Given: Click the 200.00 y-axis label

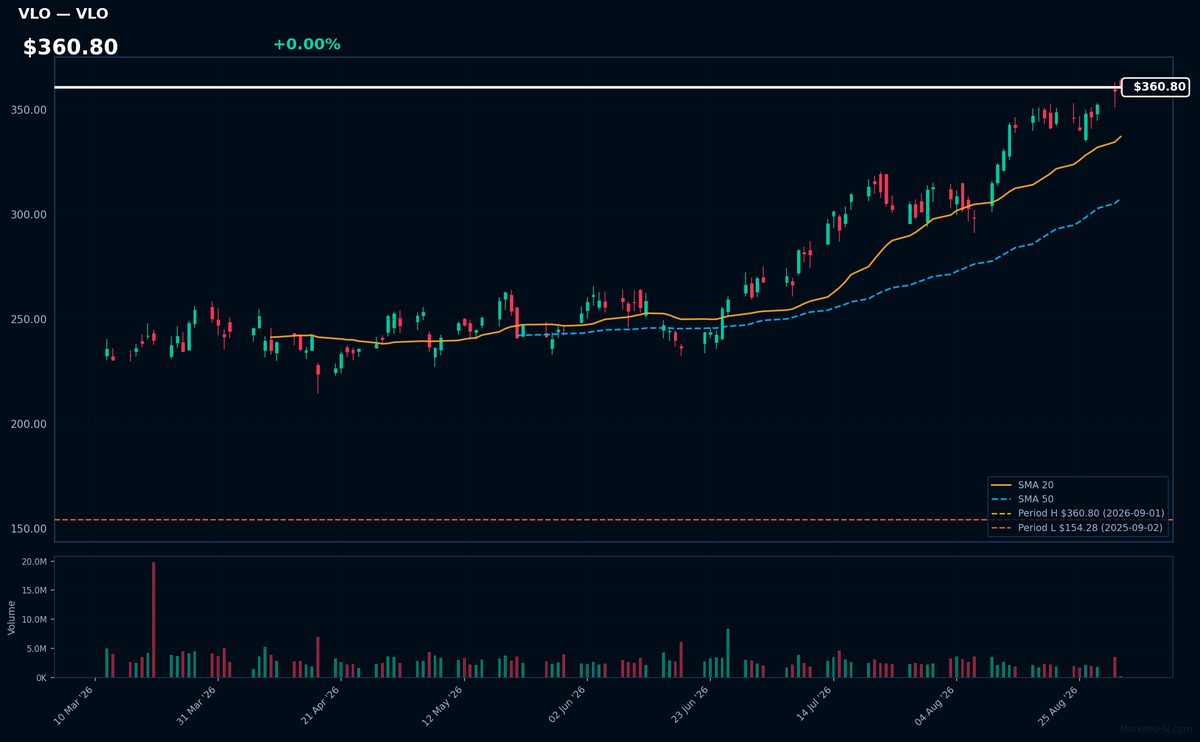Looking at the screenshot, I should tap(30, 424).
